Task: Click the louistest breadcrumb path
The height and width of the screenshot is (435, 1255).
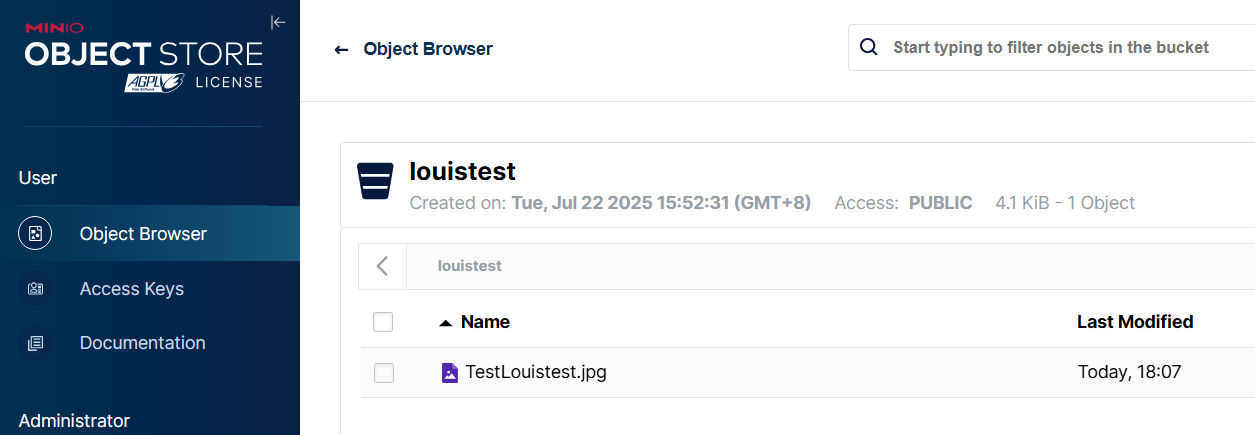Action: [x=469, y=266]
